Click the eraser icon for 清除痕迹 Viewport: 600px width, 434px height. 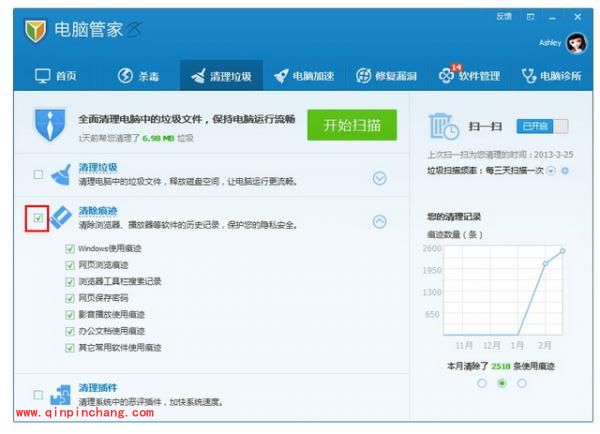61,217
